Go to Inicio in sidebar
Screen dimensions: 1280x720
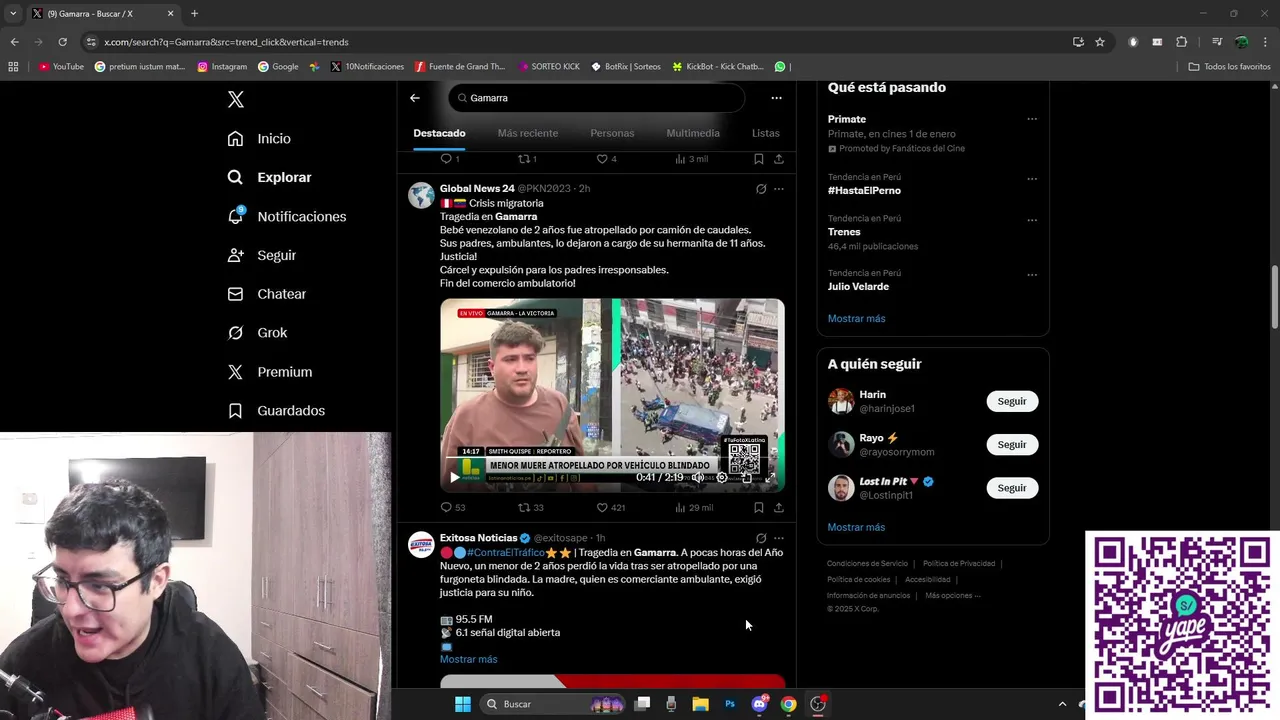point(259,139)
